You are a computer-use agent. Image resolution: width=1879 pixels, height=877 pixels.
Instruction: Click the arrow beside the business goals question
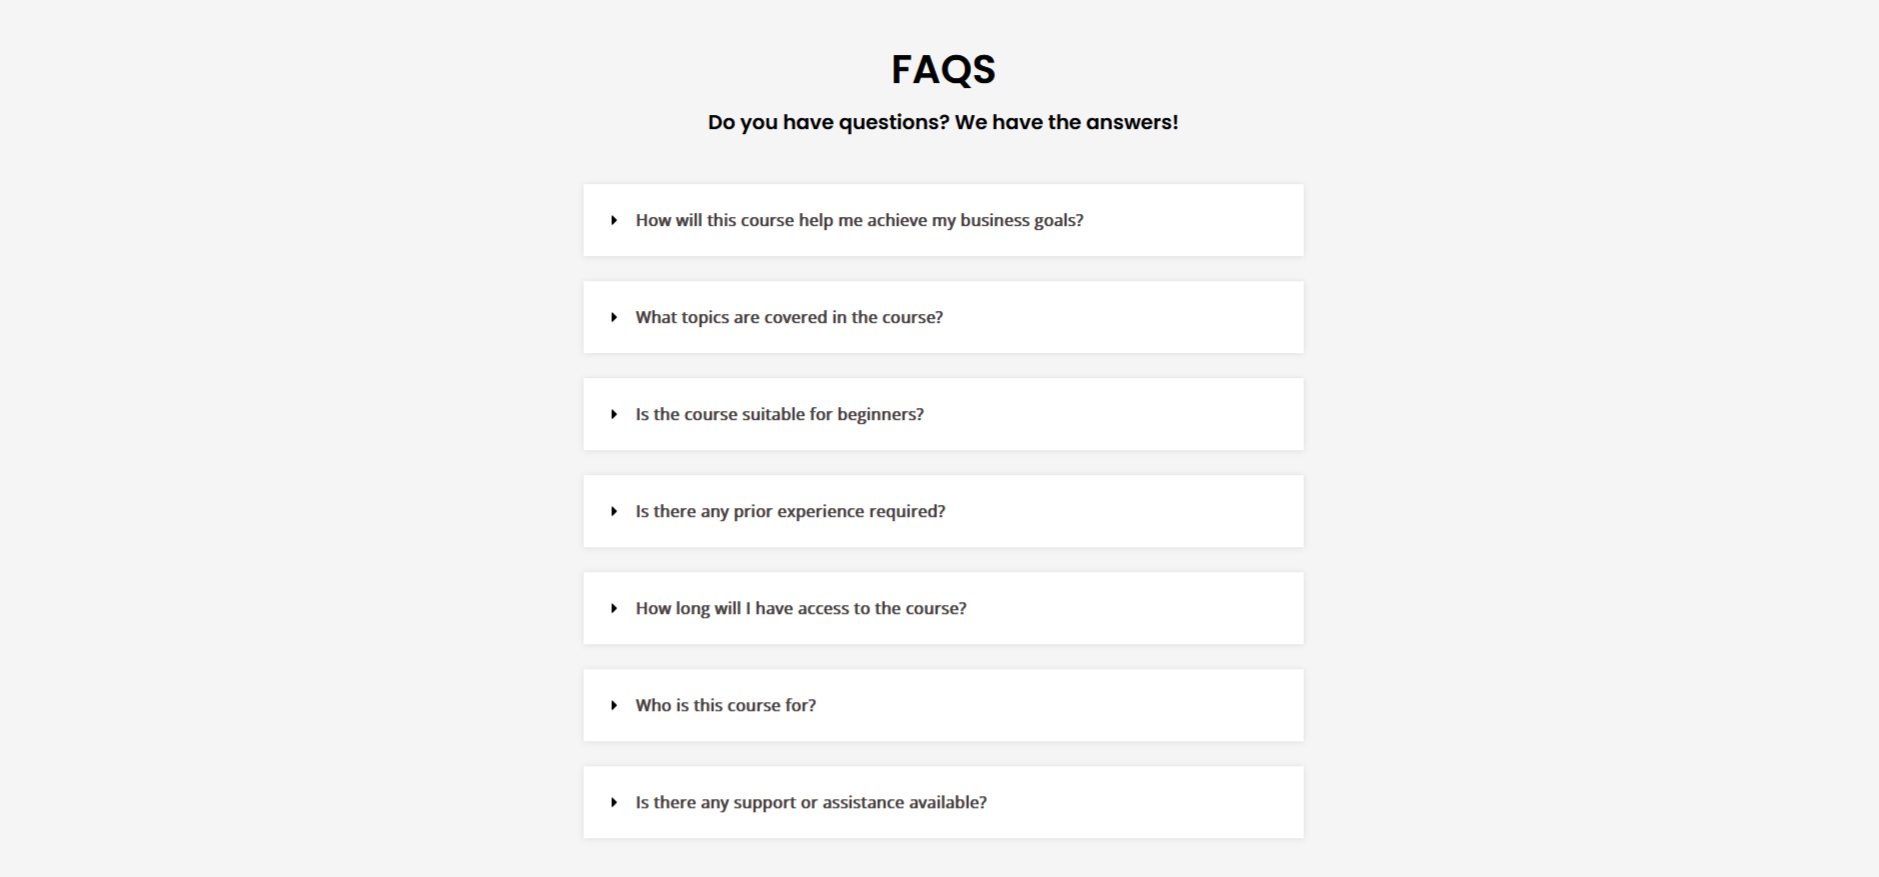point(614,220)
